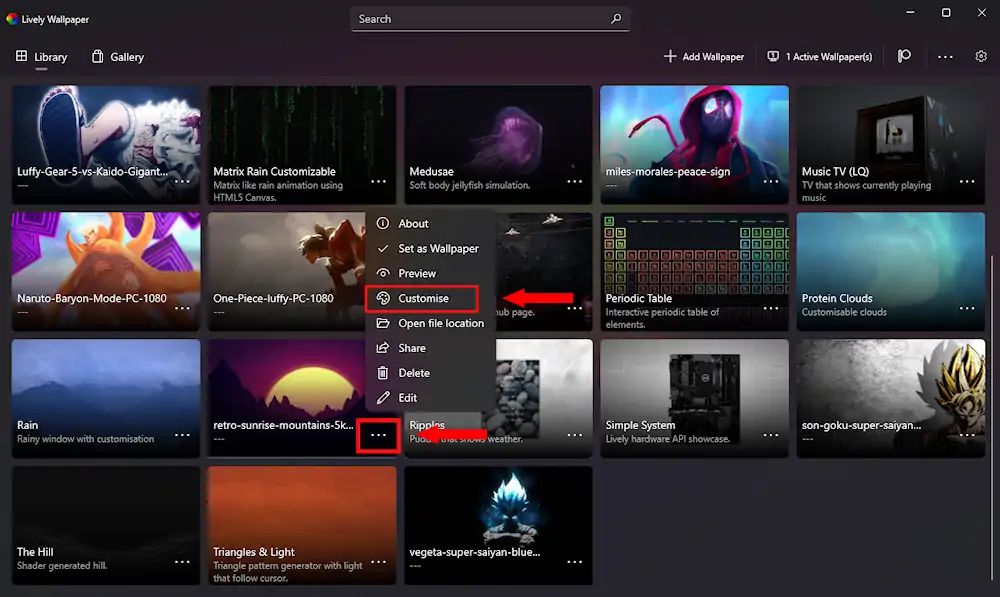1000x597 pixels.
Task: Open options dots for The Hill wallpaper
Action: pyautogui.click(x=182, y=562)
